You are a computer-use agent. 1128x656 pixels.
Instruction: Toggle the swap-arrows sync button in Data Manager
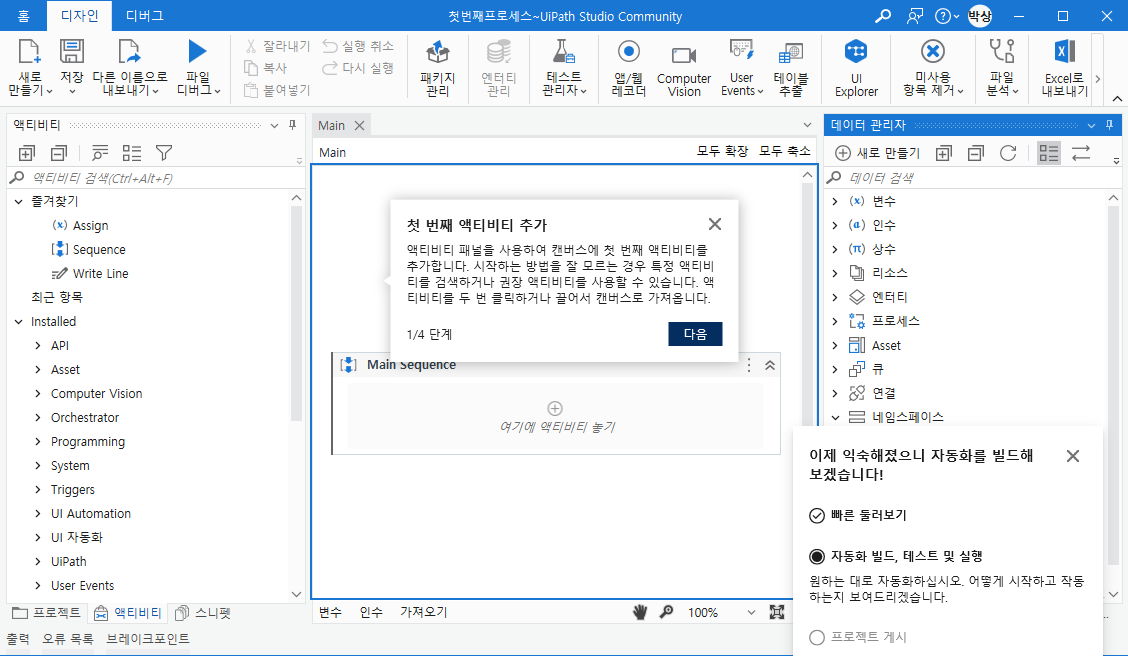click(1081, 152)
